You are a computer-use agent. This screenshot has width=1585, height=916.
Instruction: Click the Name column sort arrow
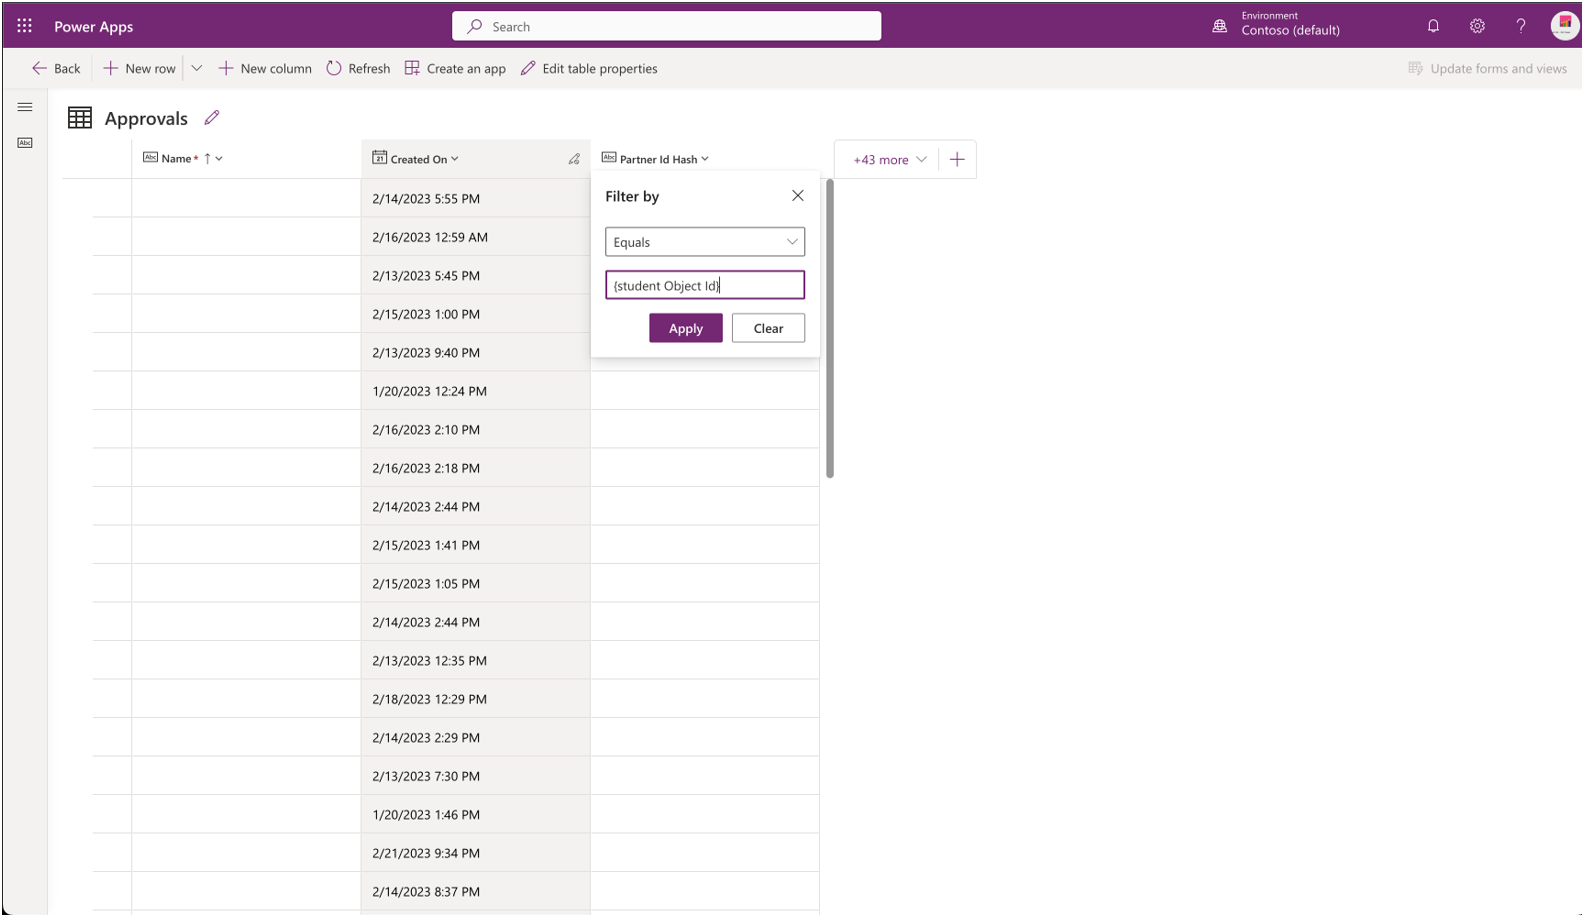[207, 158]
